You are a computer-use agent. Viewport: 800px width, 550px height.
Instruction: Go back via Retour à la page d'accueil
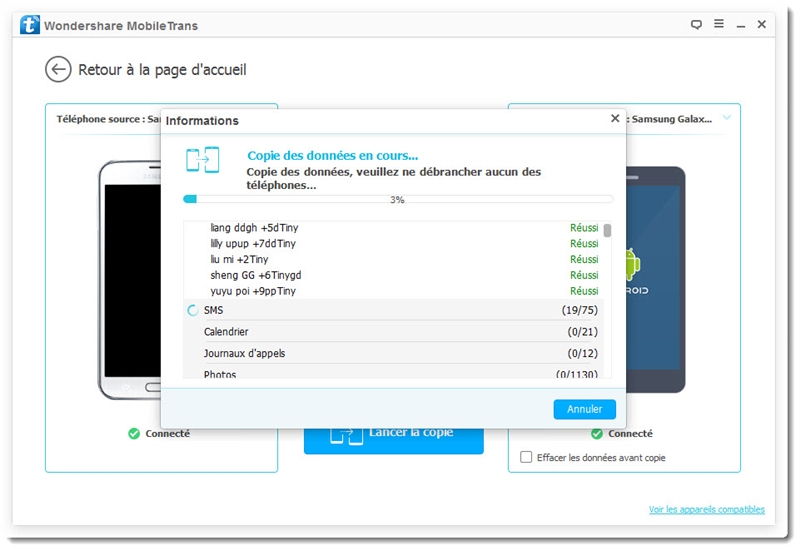point(162,69)
